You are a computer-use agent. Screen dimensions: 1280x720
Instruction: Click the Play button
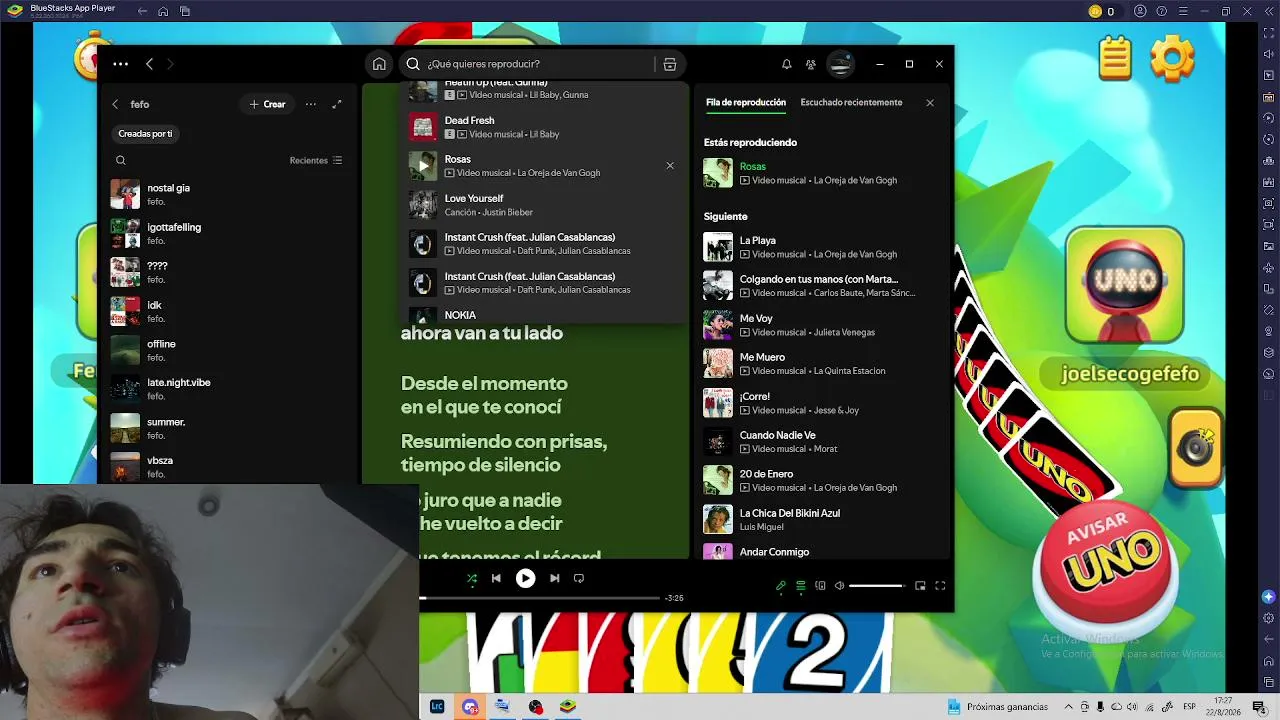pyautogui.click(x=525, y=578)
